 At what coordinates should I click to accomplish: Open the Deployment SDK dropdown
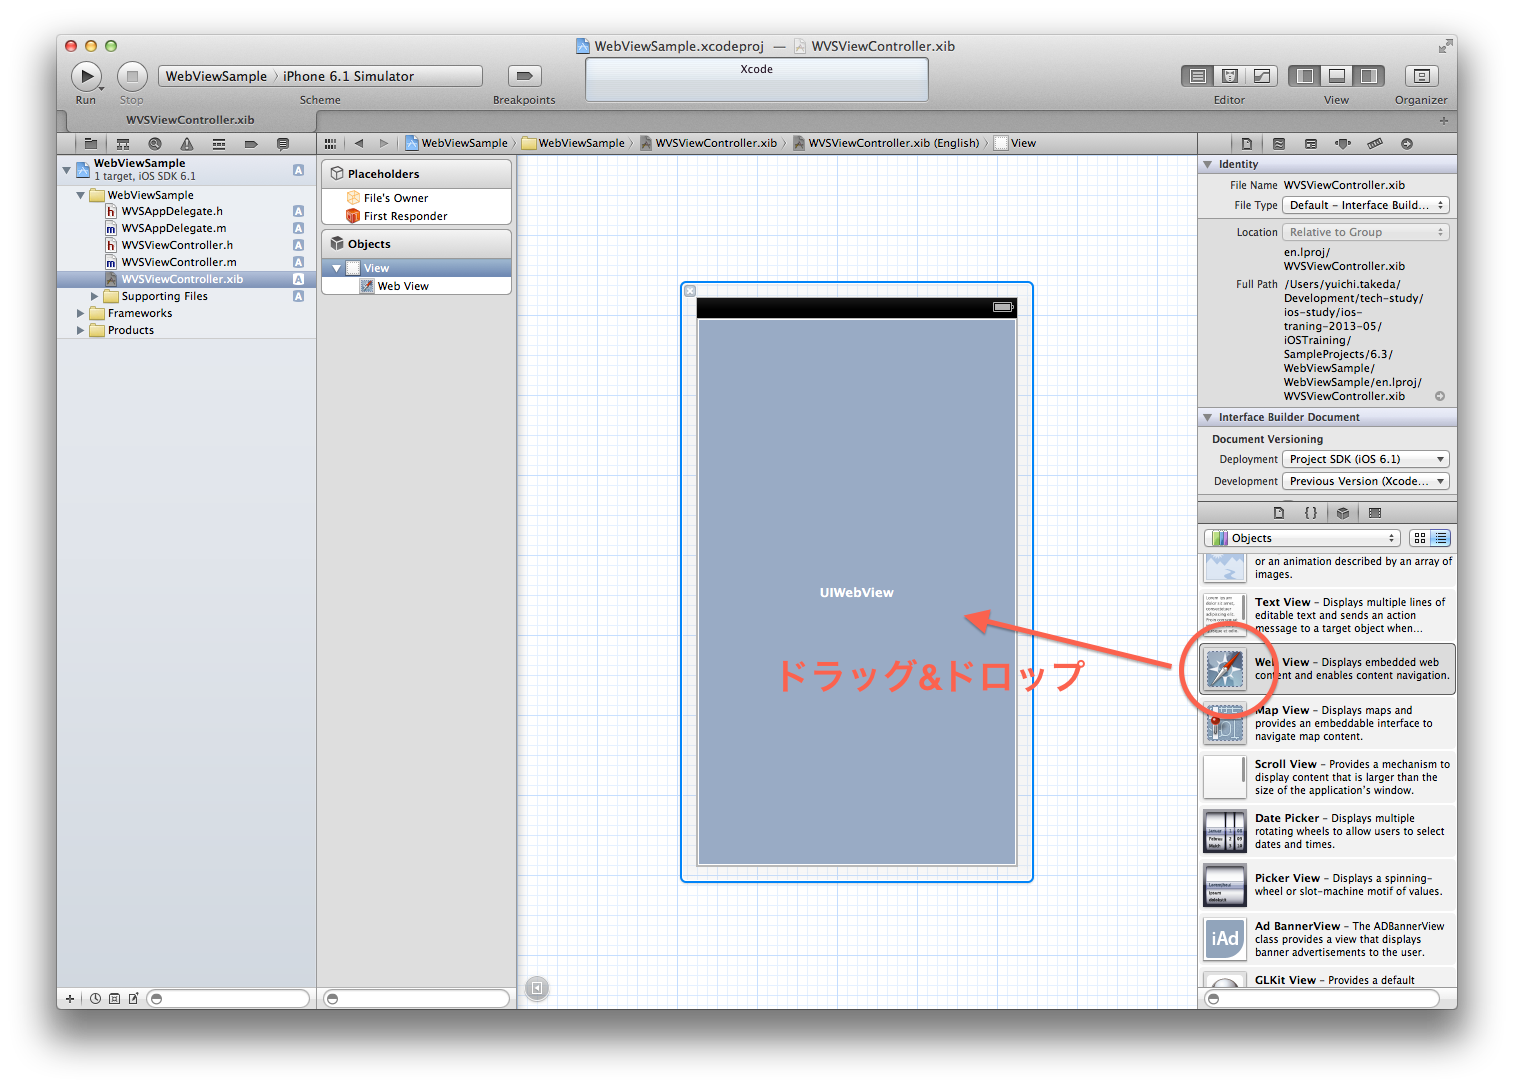[1366, 459]
